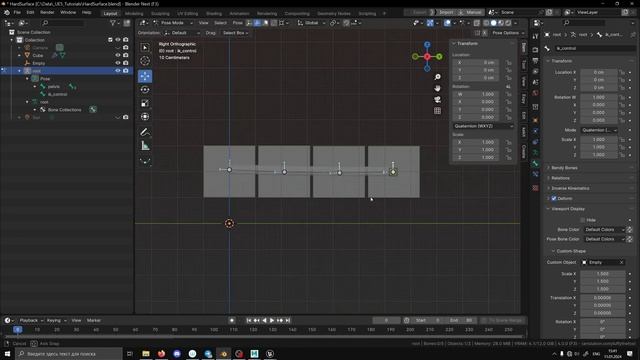
Task: Toggle X-Ray viewport icon
Action: click(x=477, y=23)
